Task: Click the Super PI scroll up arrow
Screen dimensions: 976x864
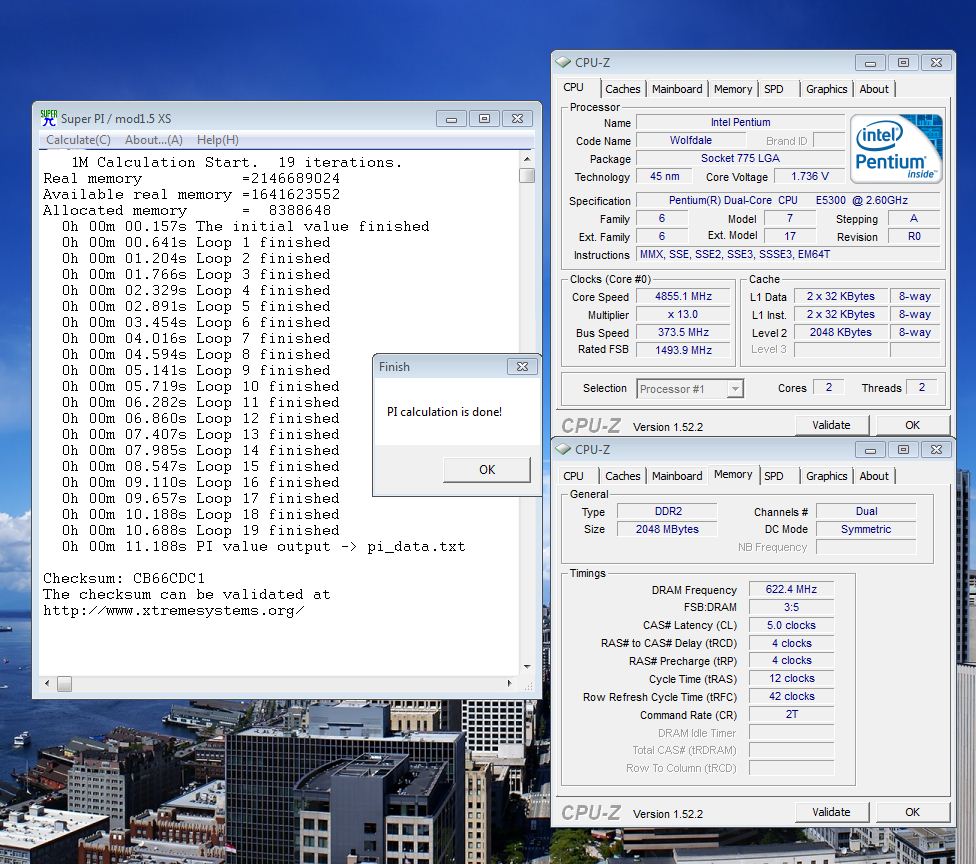Action: (x=527, y=159)
